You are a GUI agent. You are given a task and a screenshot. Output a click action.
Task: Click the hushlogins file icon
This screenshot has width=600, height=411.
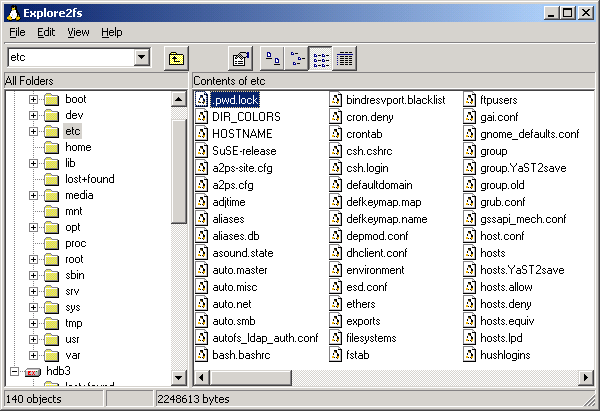(470, 355)
